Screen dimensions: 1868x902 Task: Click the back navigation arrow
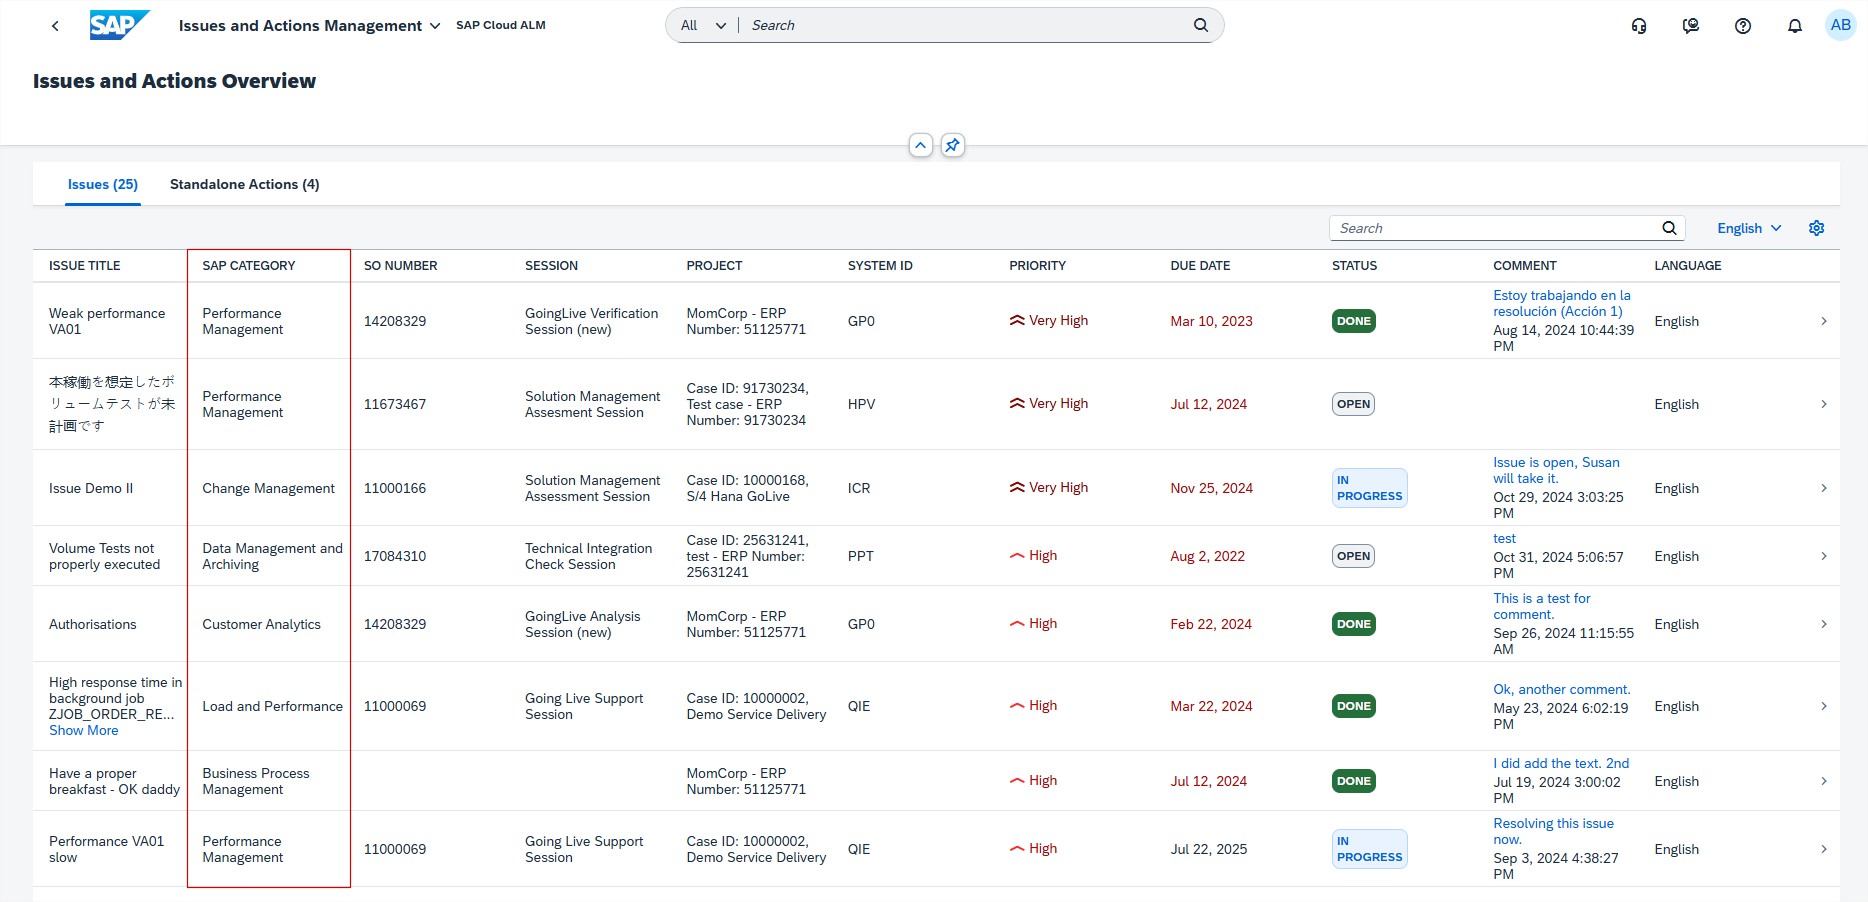[55, 26]
